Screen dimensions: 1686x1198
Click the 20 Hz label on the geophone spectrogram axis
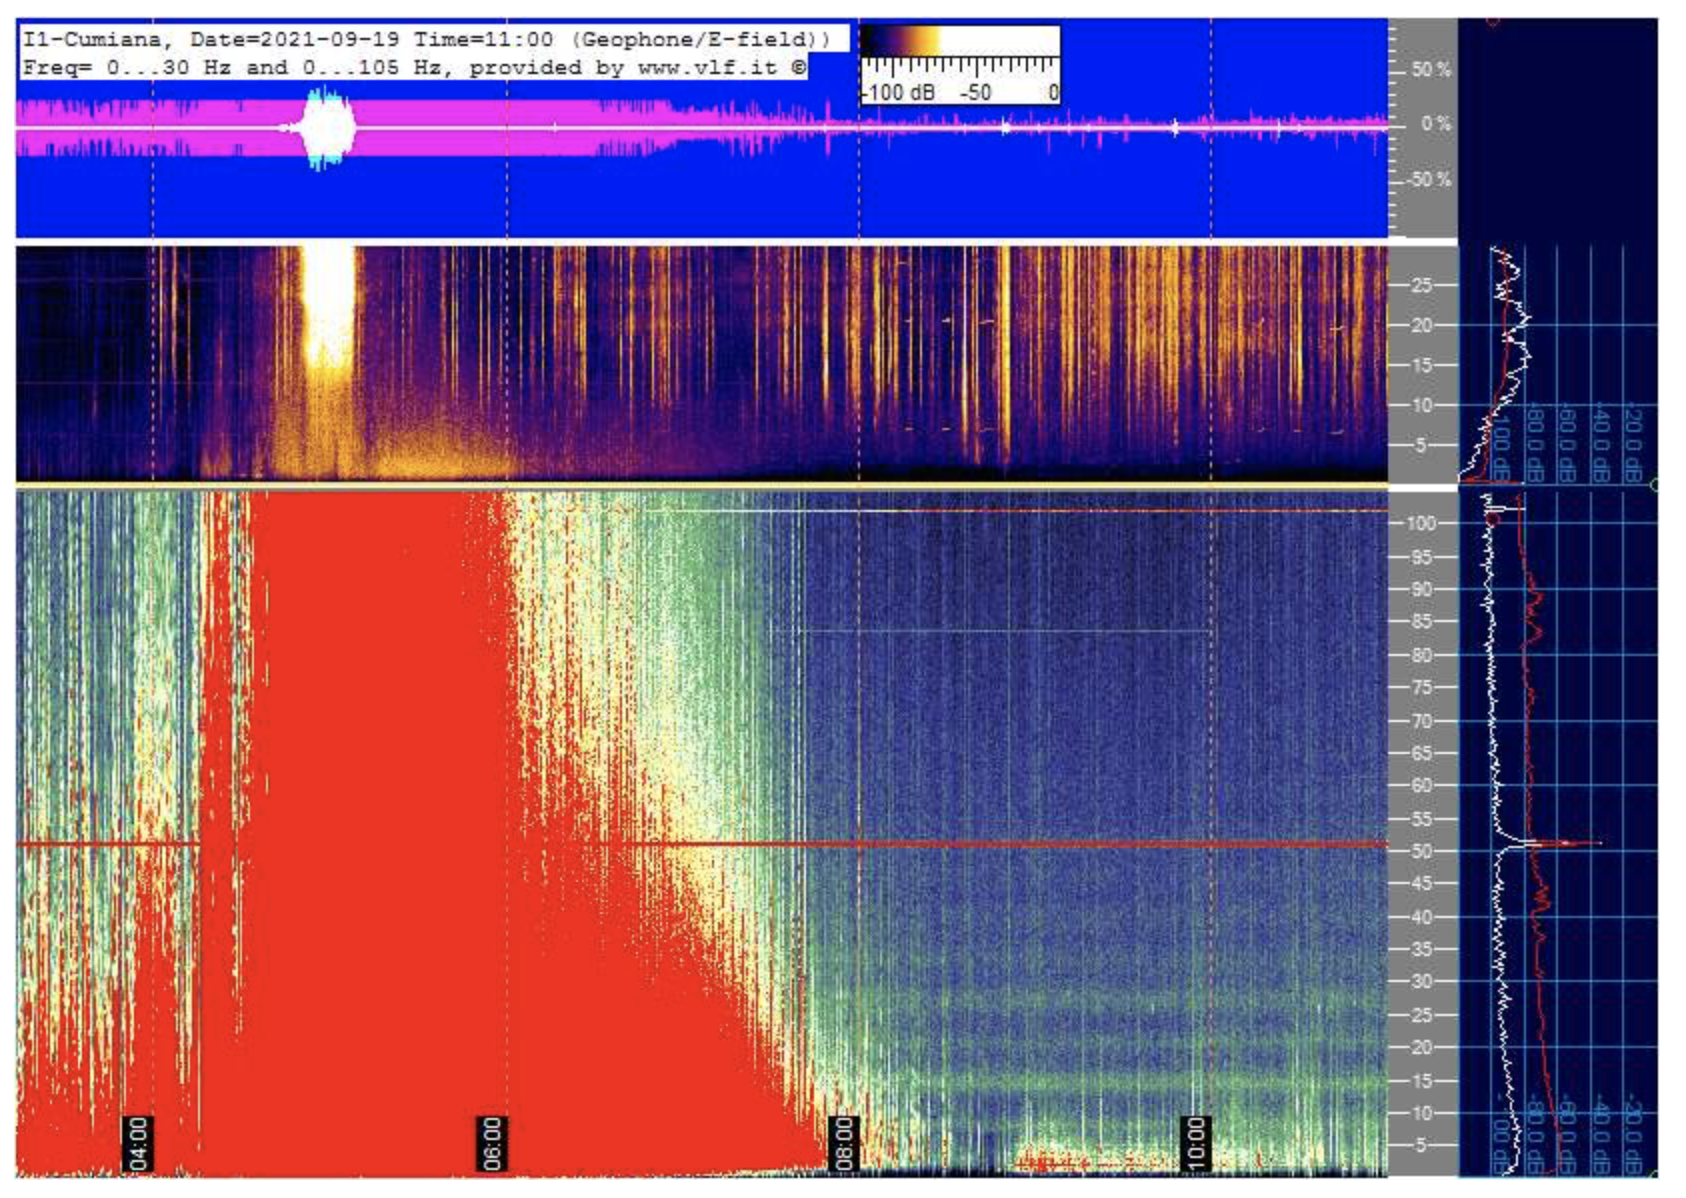click(x=1421, y=325)
